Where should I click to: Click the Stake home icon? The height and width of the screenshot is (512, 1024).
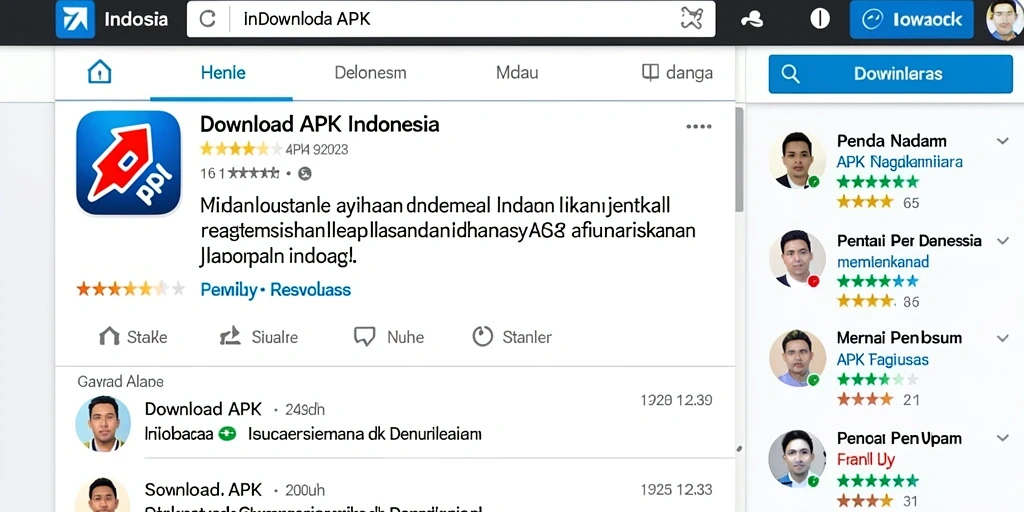coord(109,336)
